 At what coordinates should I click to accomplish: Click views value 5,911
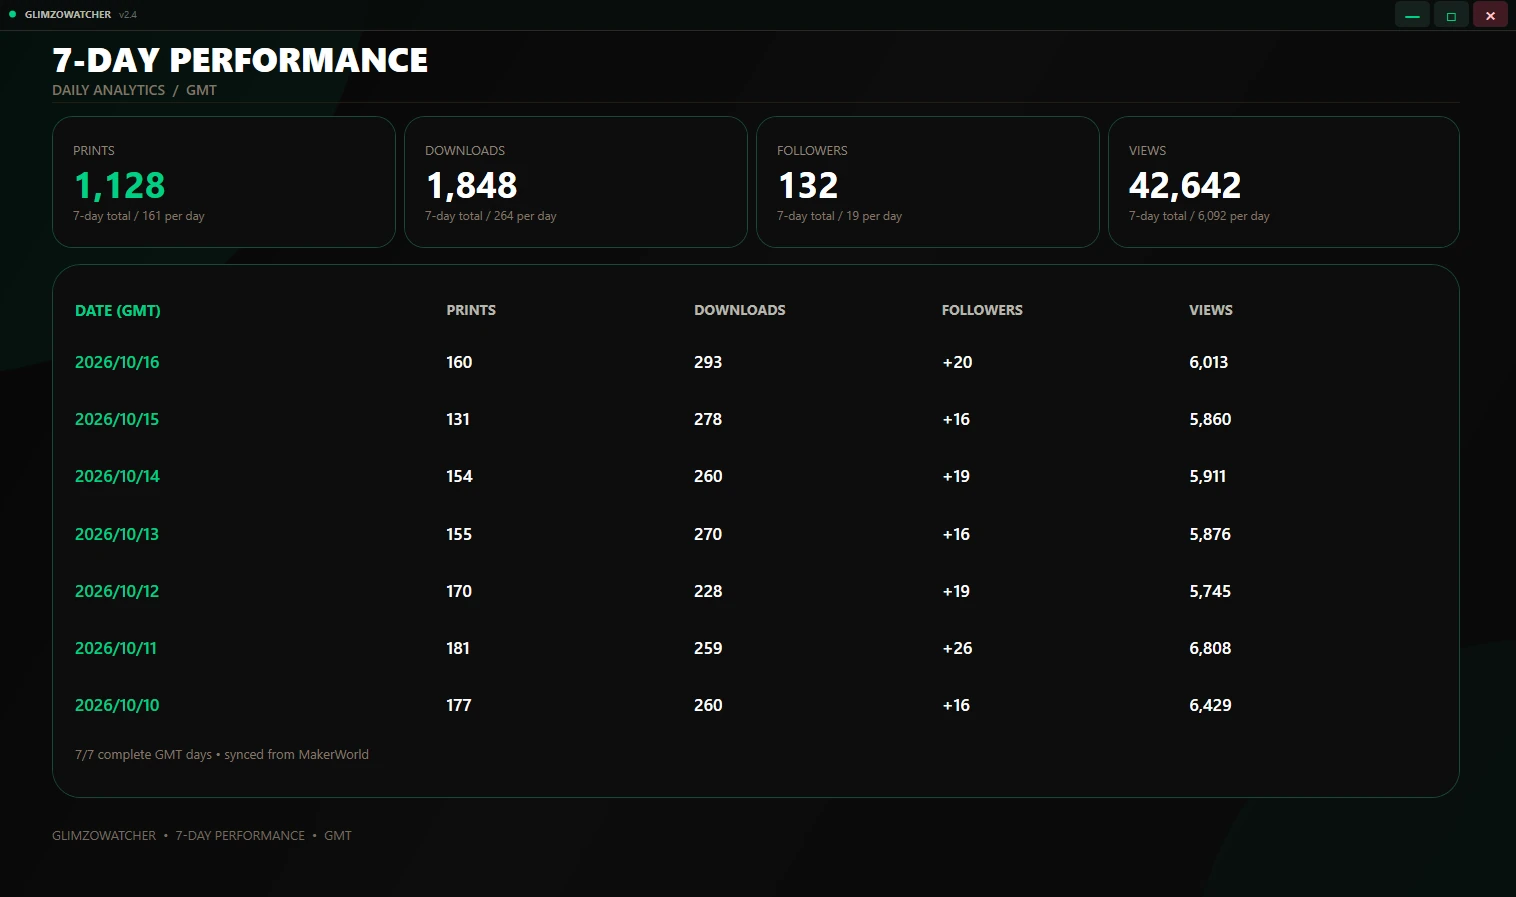coord(1207,476)
